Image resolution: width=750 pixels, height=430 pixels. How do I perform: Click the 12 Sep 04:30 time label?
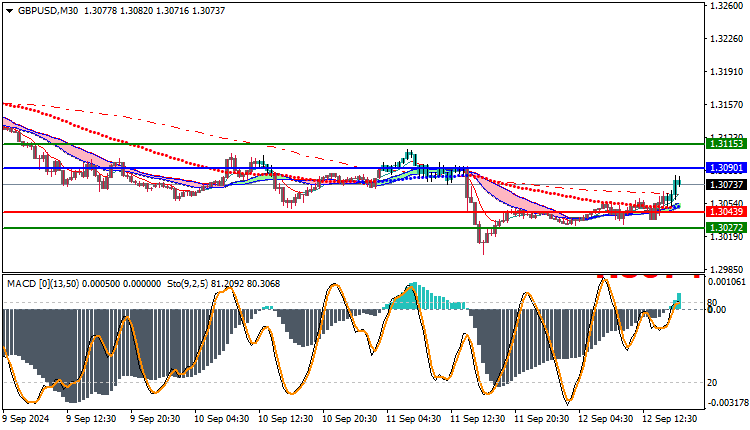tap(606, 419)
